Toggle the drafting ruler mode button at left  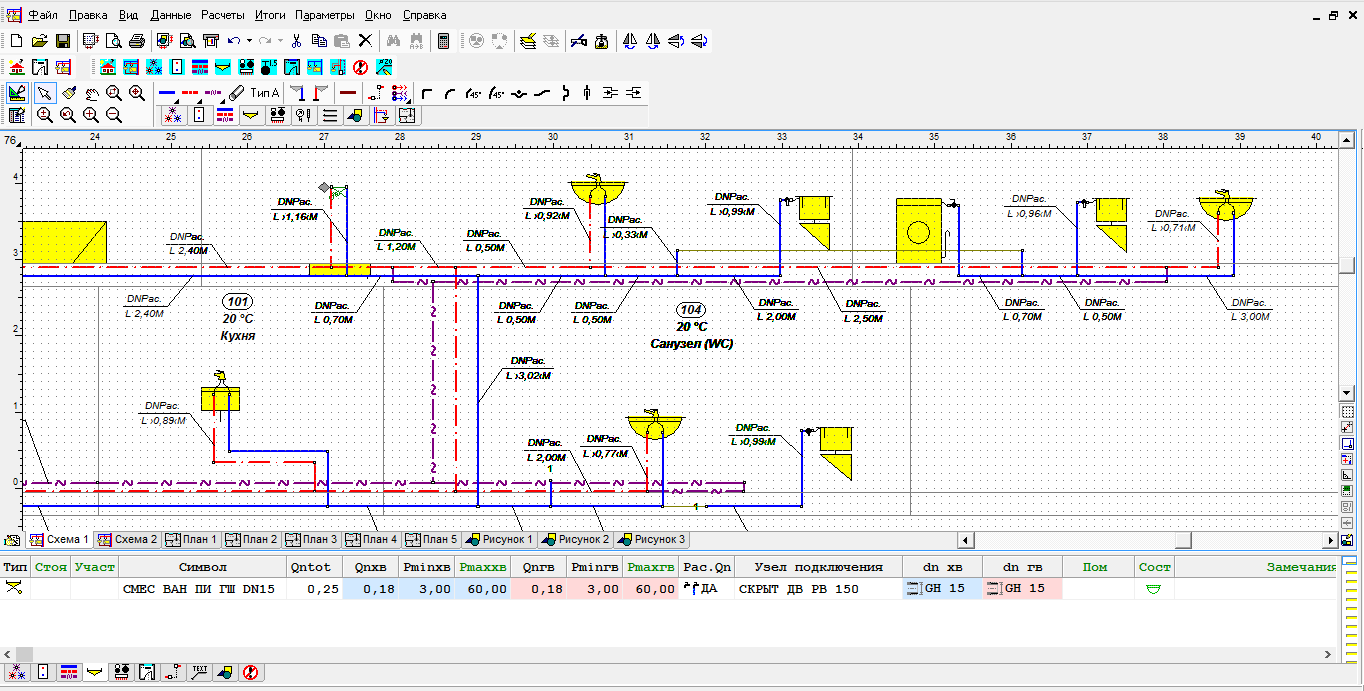(16, 93)
